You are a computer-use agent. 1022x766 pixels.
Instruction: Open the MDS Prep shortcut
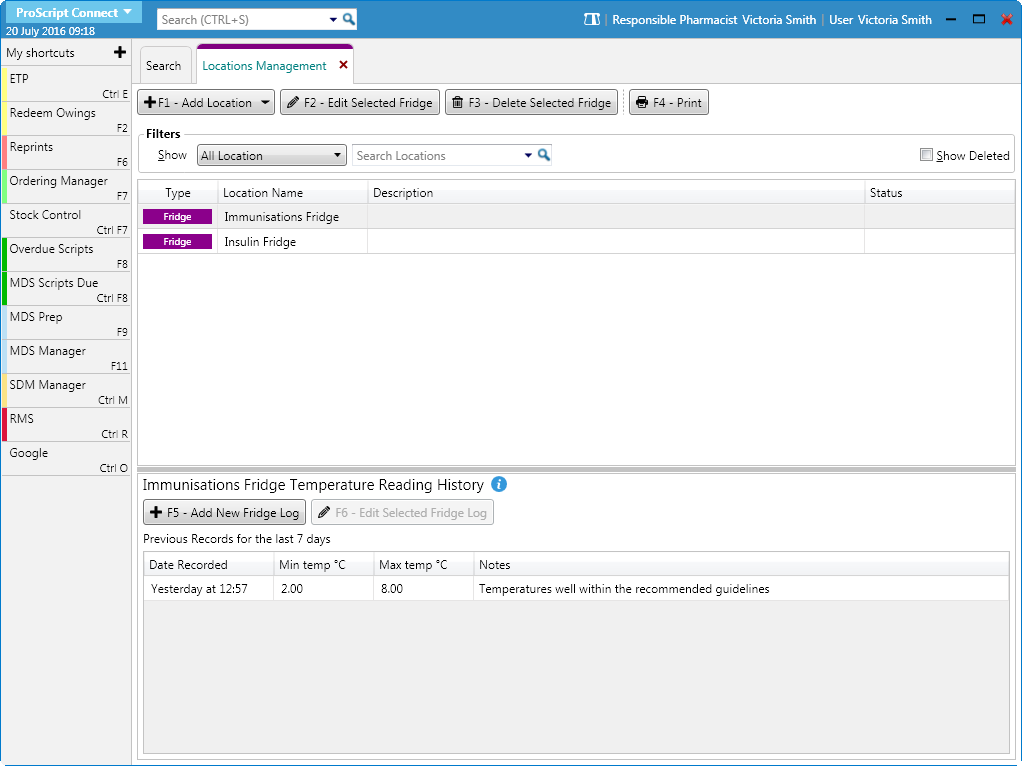(x=66, y=323)
